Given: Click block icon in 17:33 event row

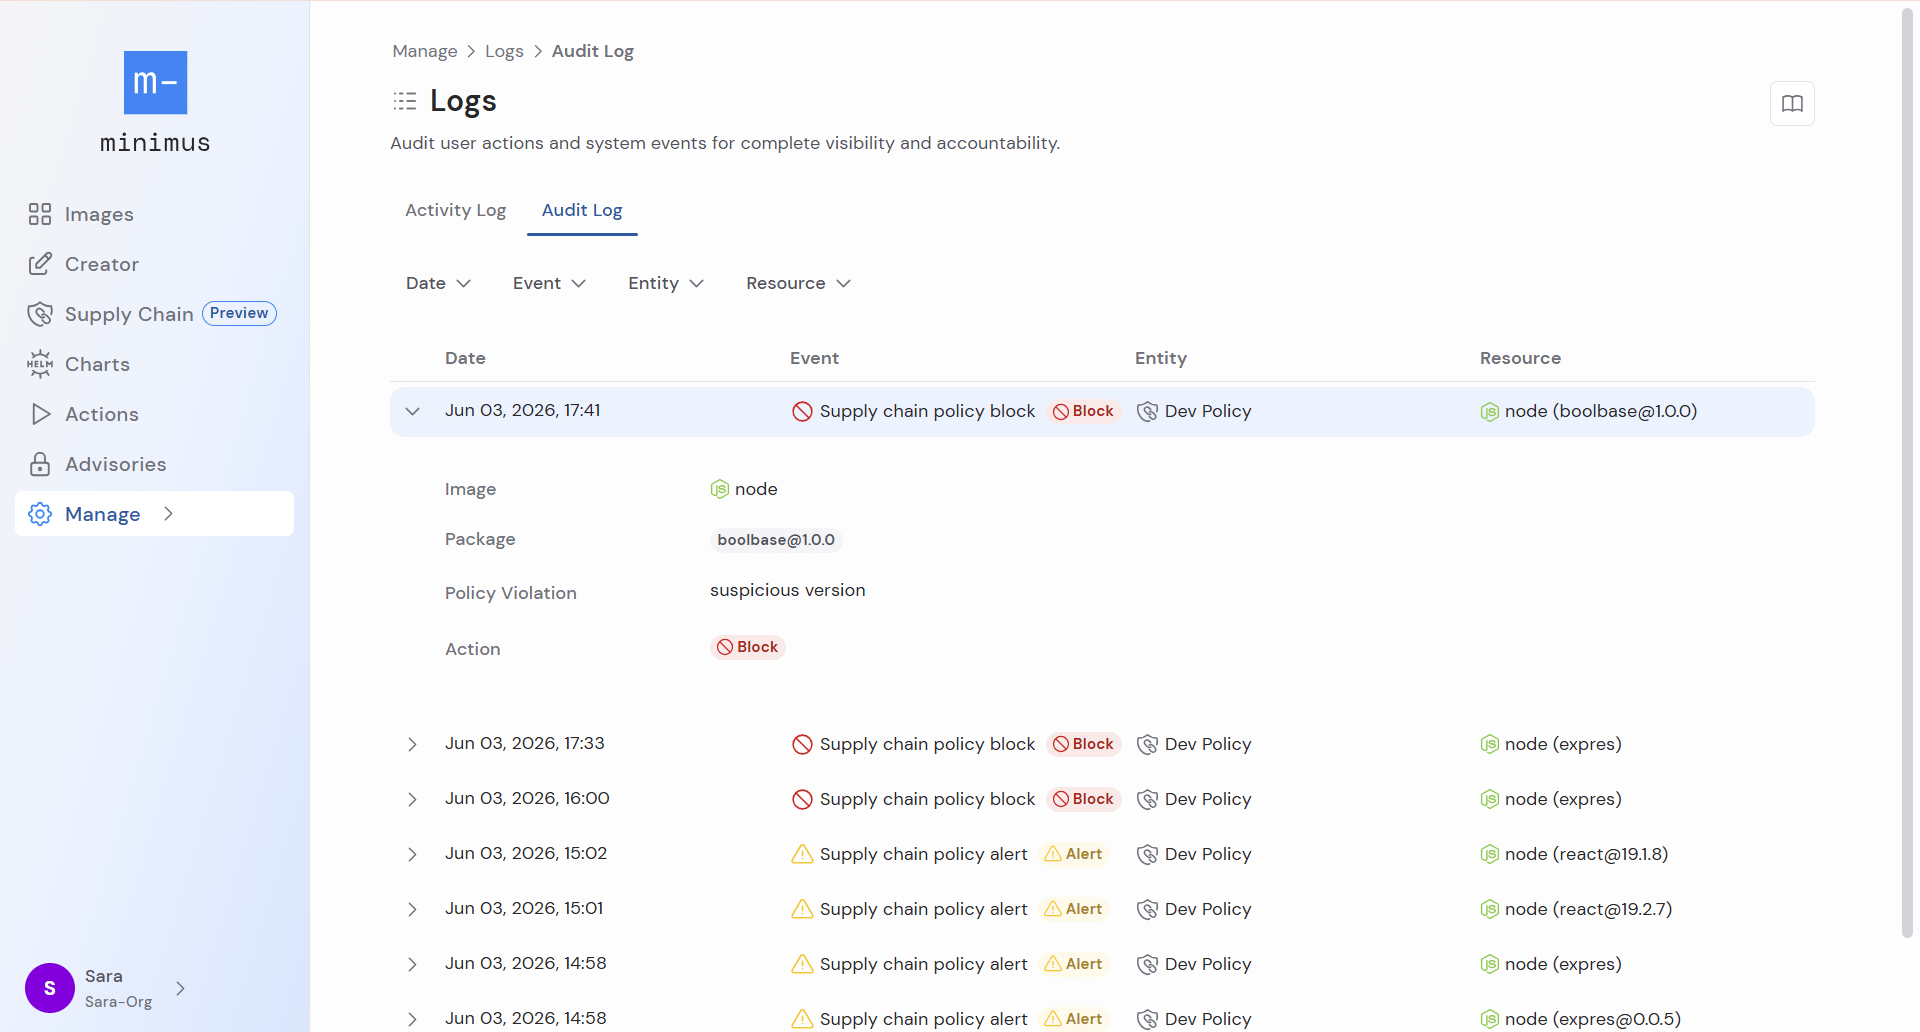Looking at the screenshot, I should click(x=802, y=744).
